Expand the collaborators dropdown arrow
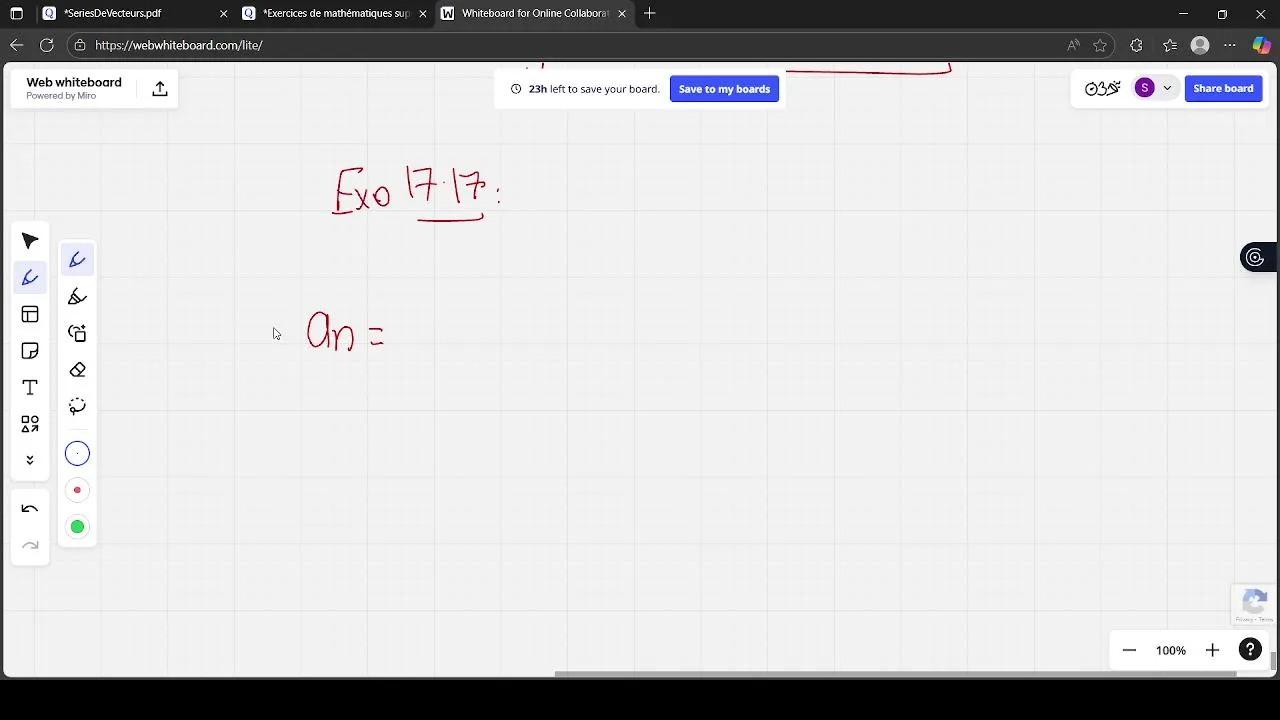Viewport: 1280px width, 720px height. (1167, 88)
